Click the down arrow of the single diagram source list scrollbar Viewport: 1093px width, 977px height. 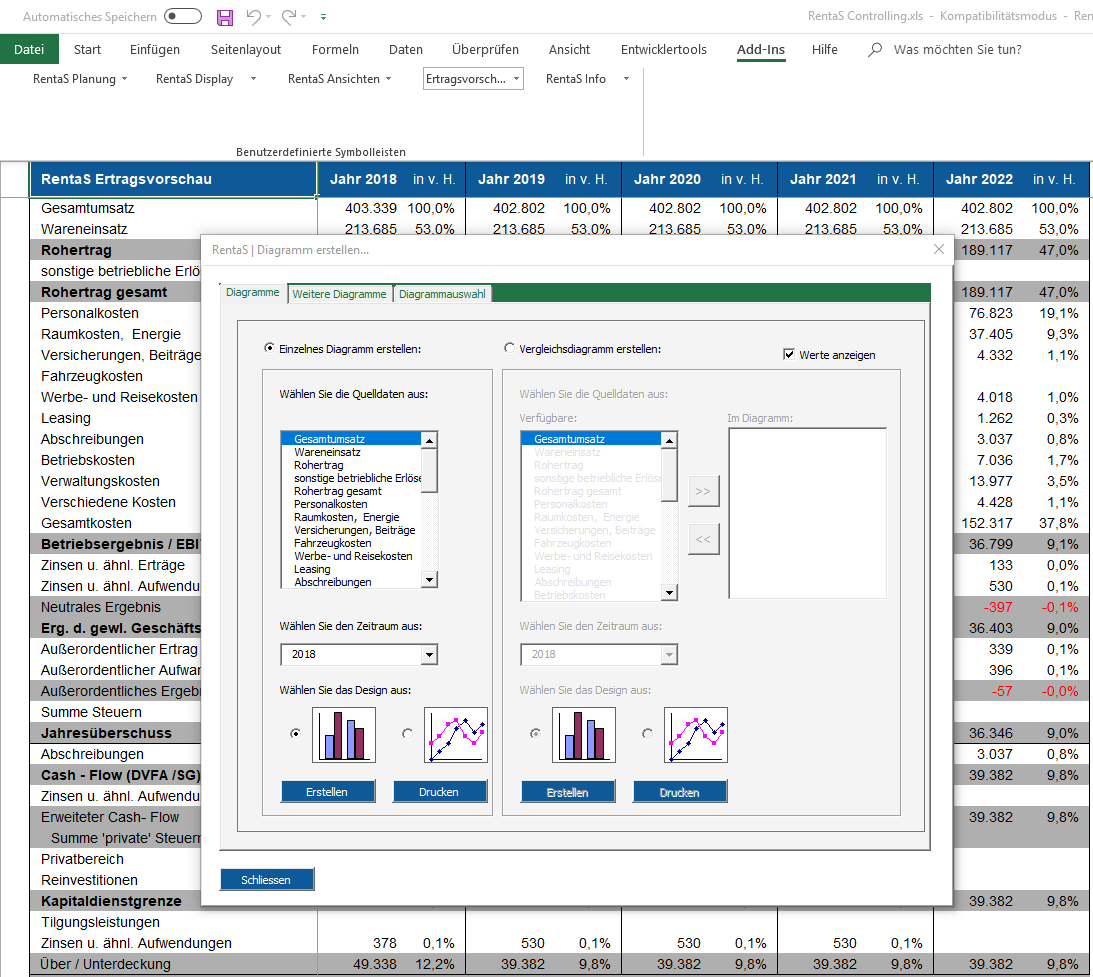pyautogui.click(x=429, y=580)
